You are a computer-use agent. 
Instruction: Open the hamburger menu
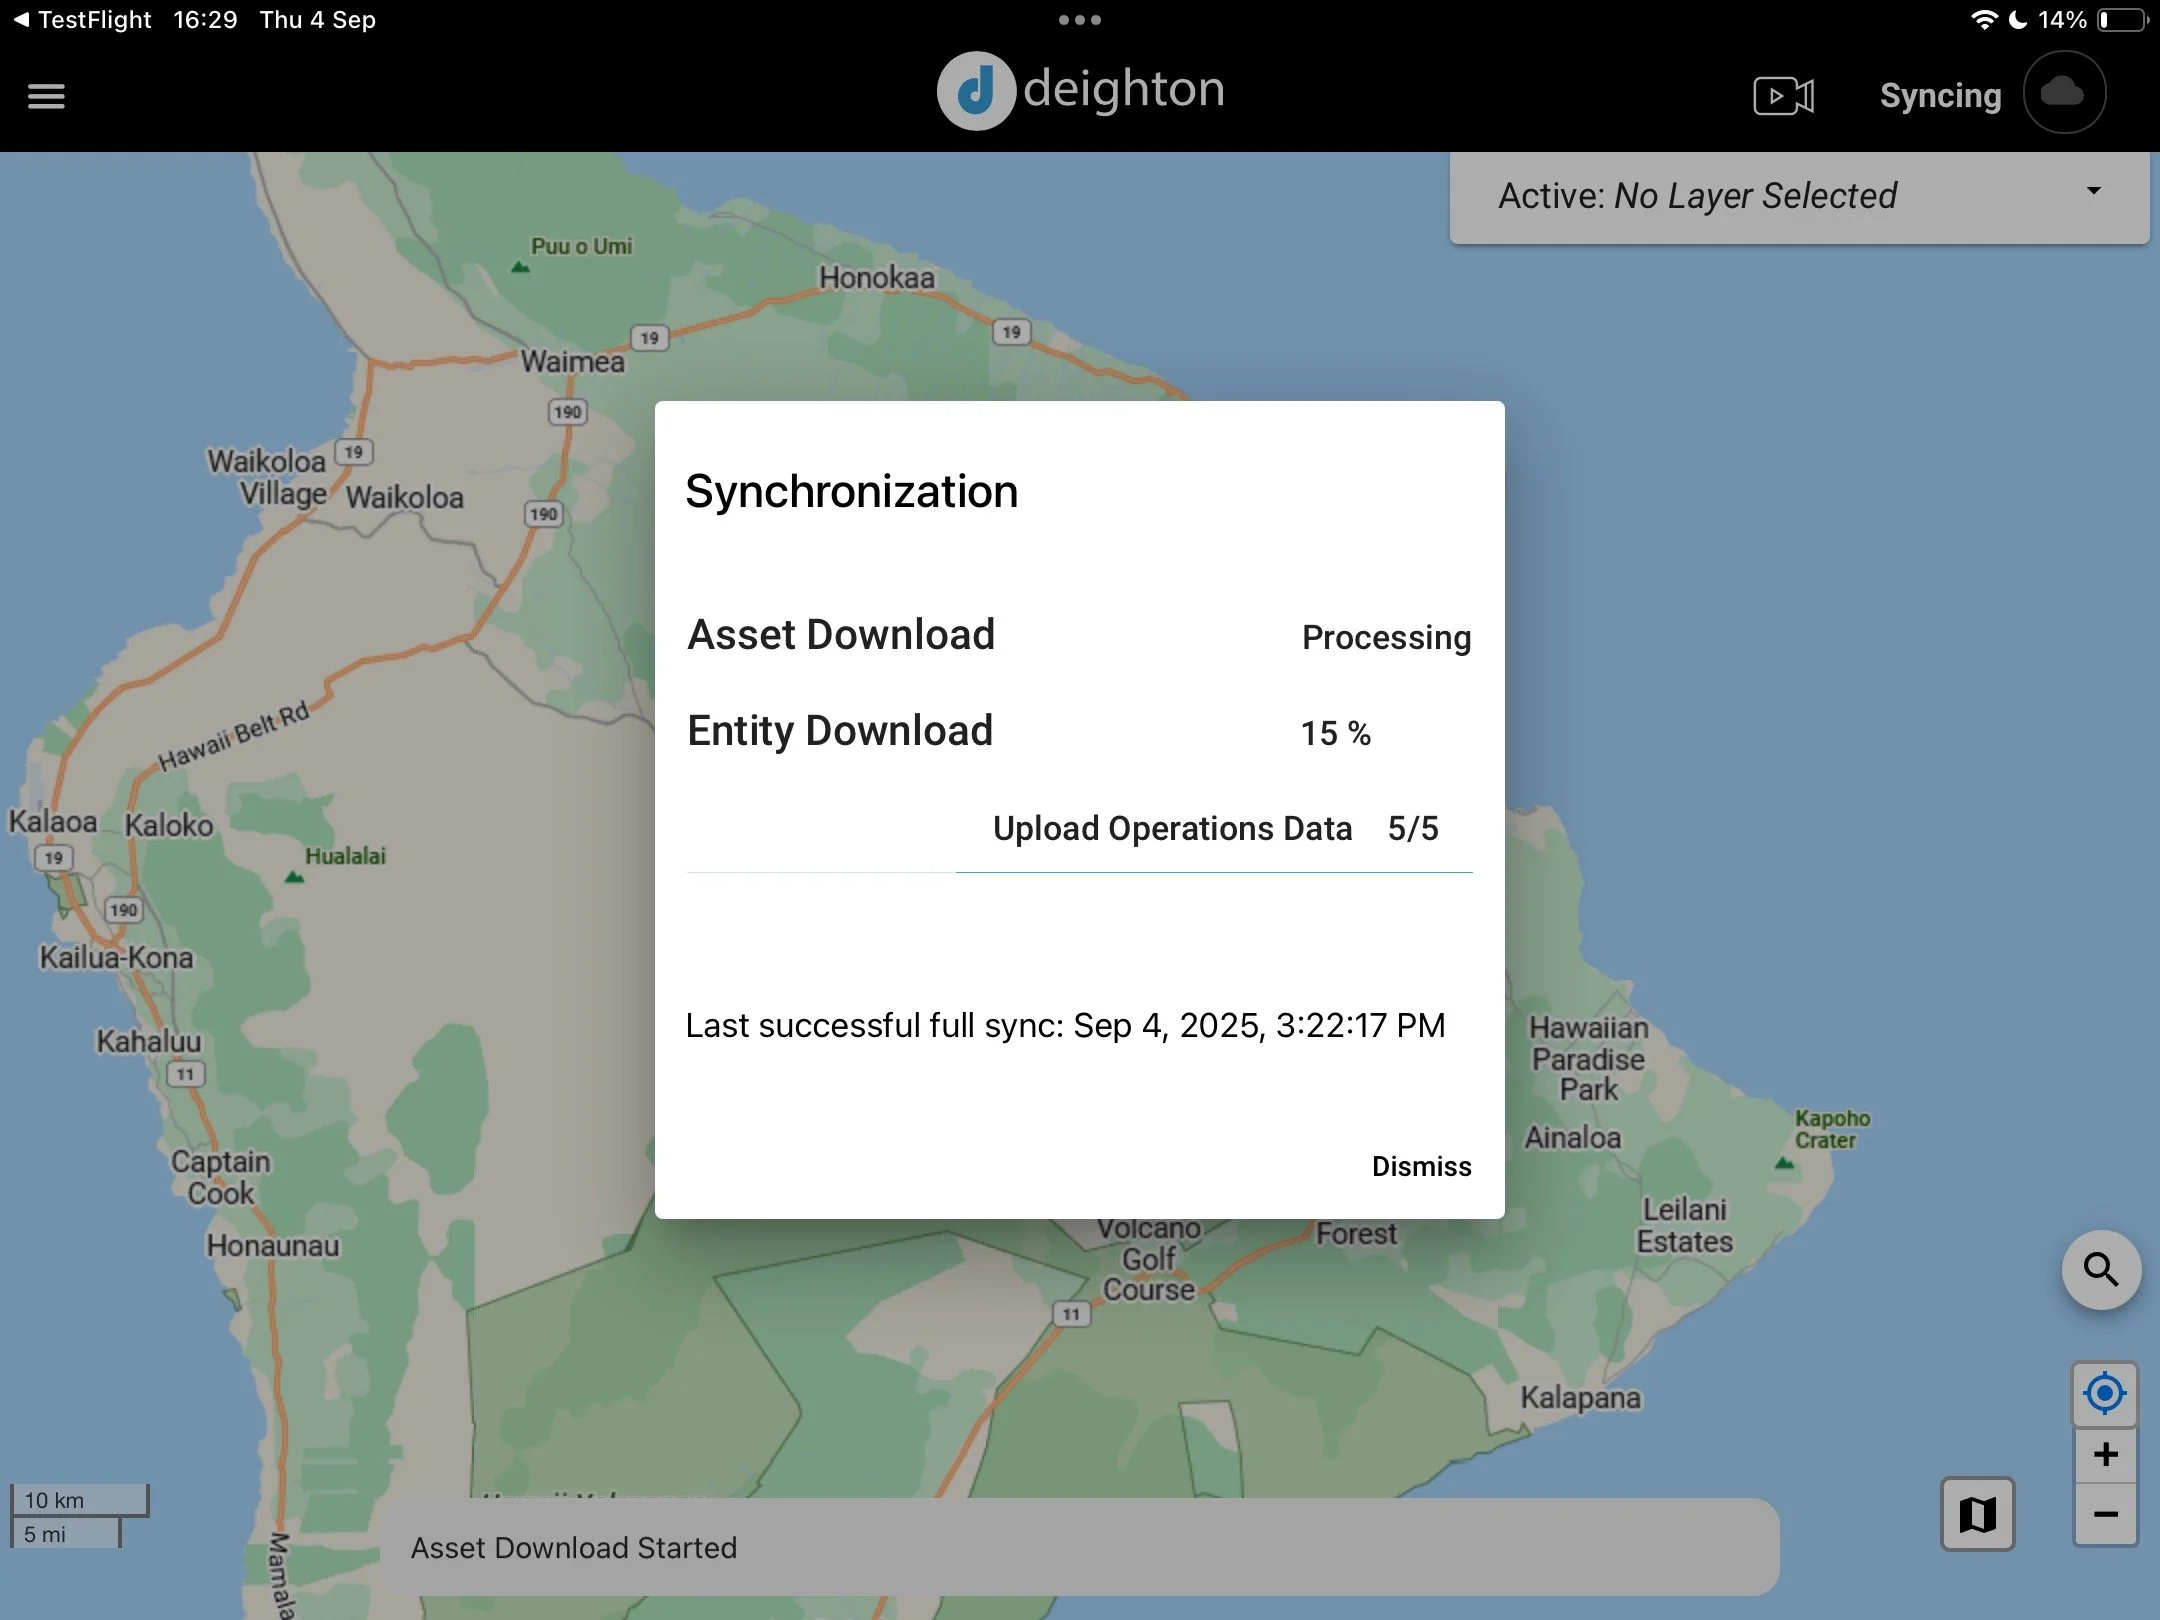46,96
